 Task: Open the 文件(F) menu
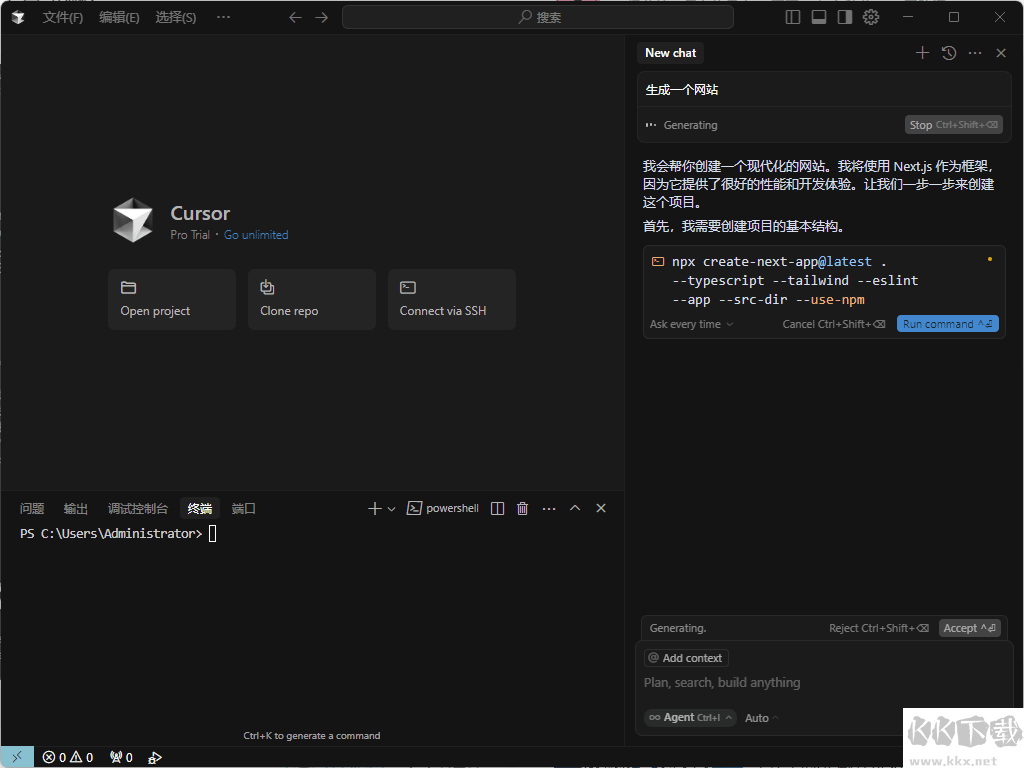click(63, 18)
